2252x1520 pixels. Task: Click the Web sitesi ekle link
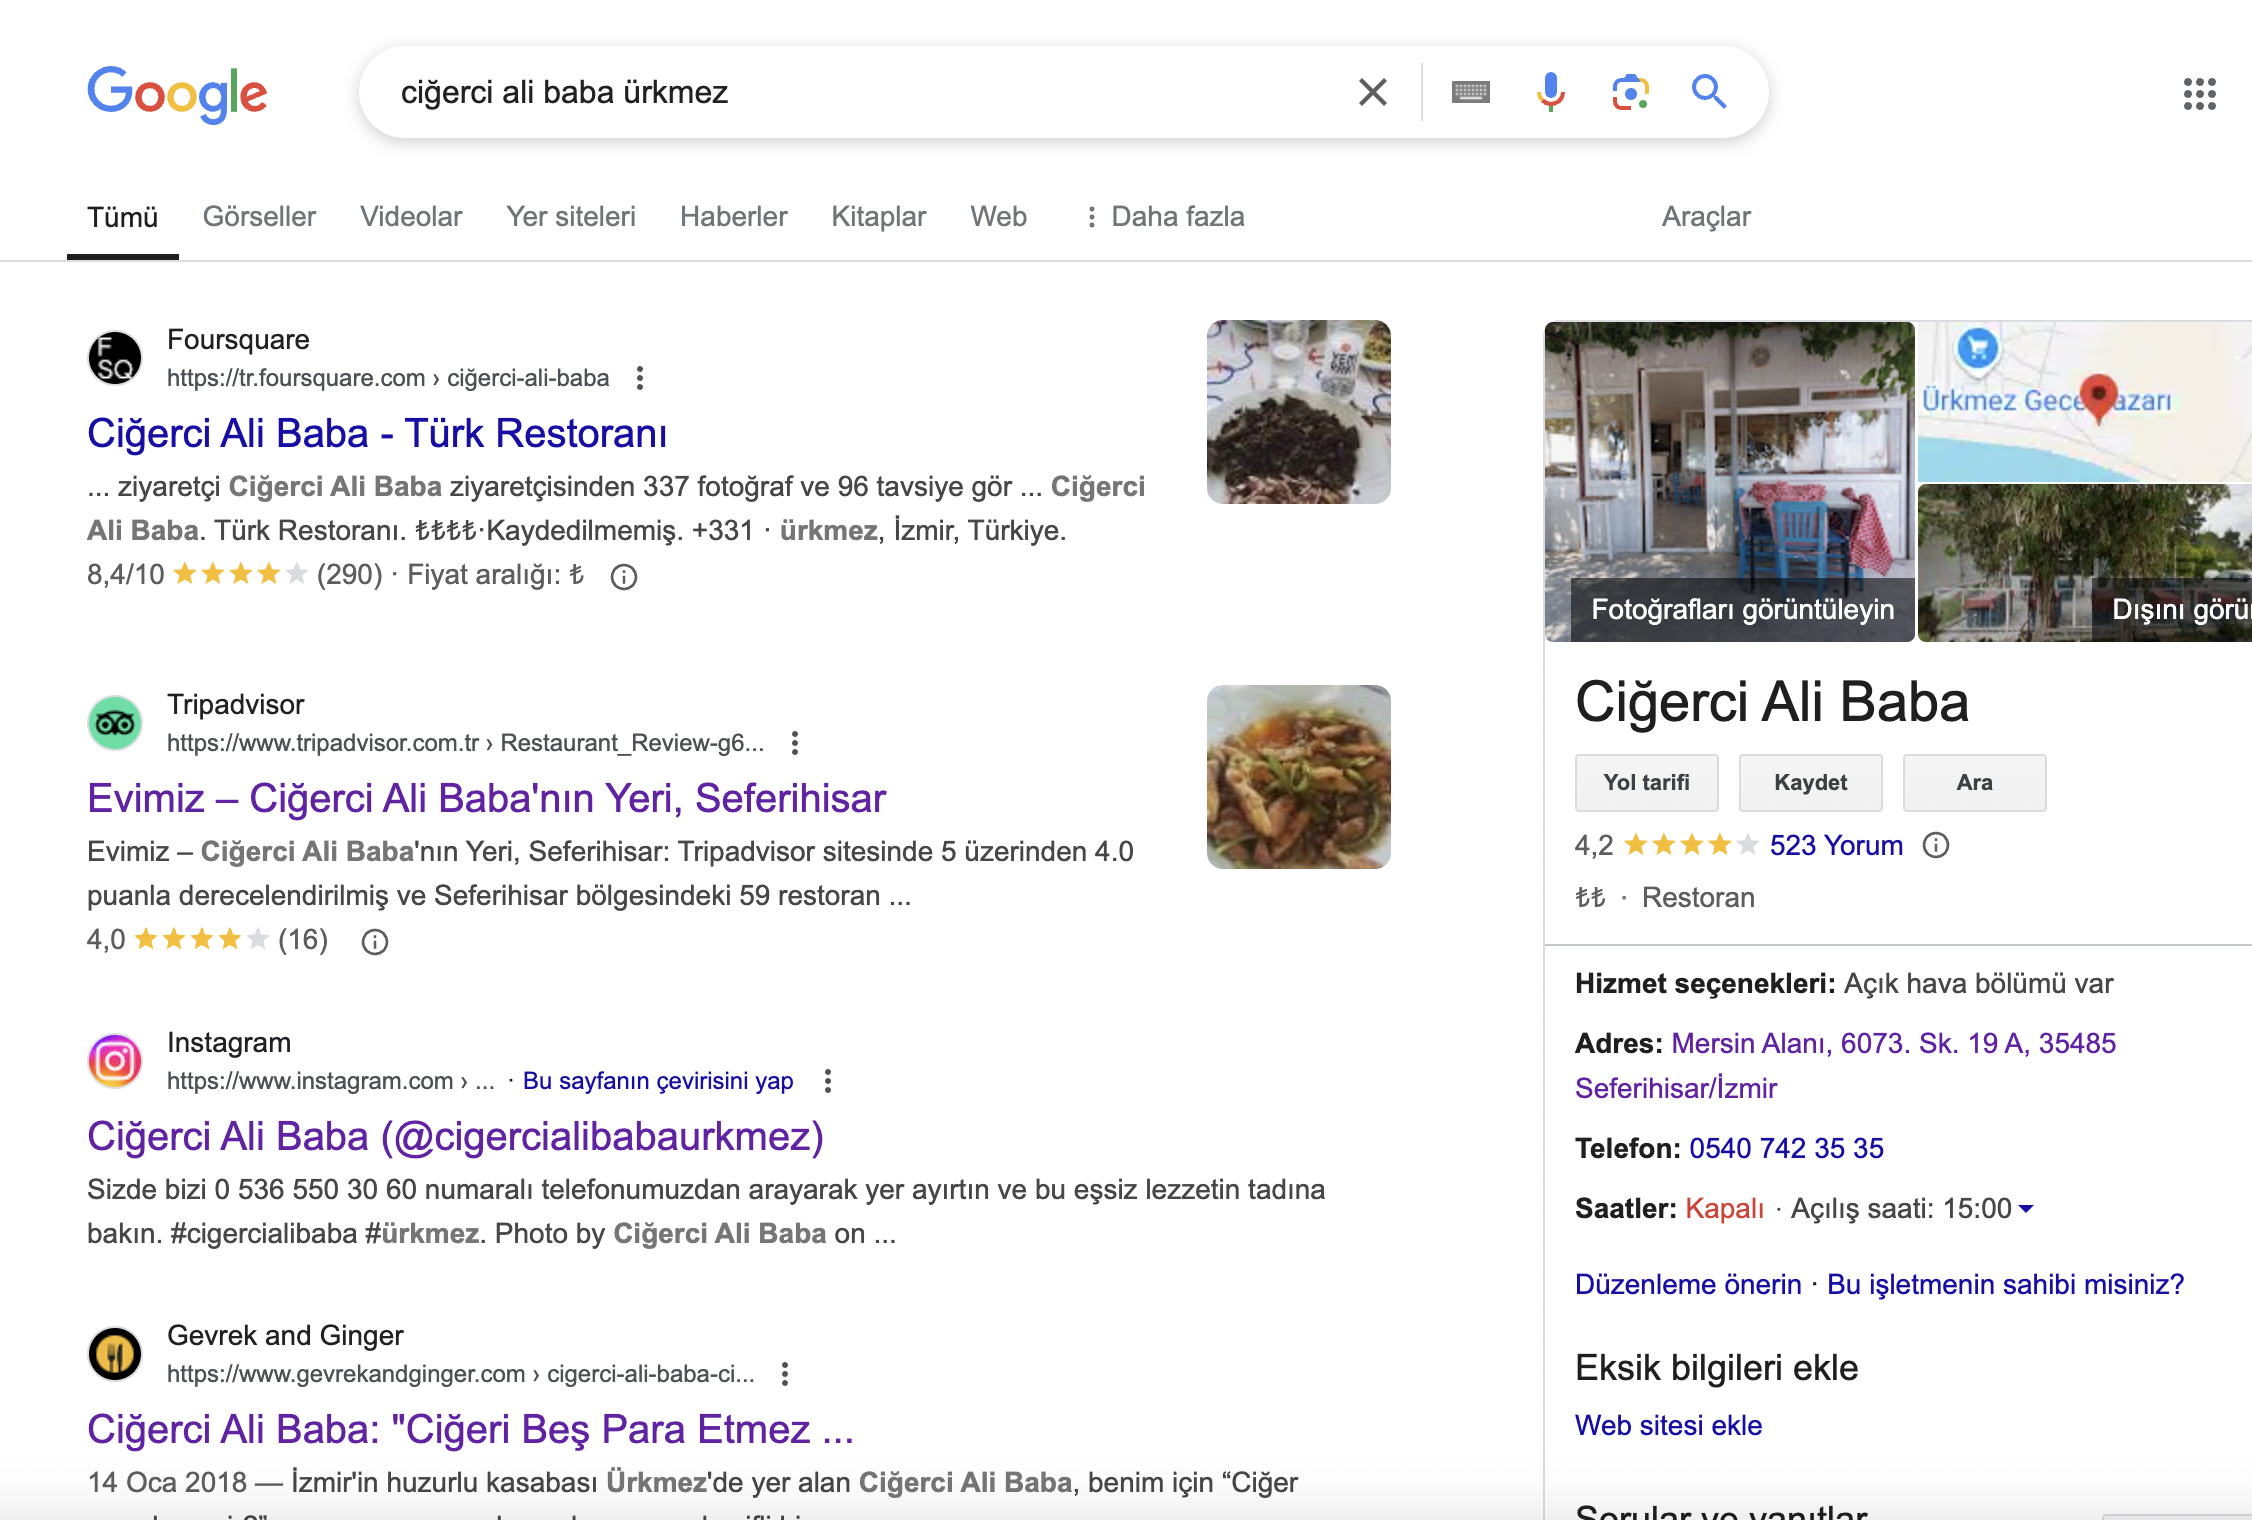pos(1668,1426)
